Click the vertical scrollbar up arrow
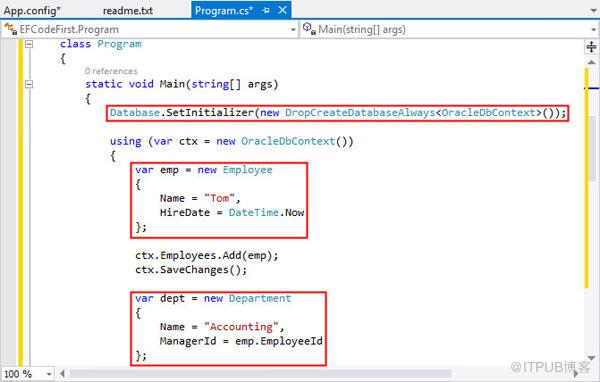 [591, 62]
